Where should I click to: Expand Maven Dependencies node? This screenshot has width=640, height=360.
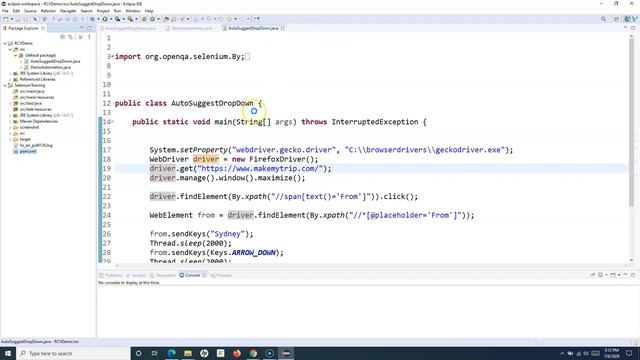(10, 121)
